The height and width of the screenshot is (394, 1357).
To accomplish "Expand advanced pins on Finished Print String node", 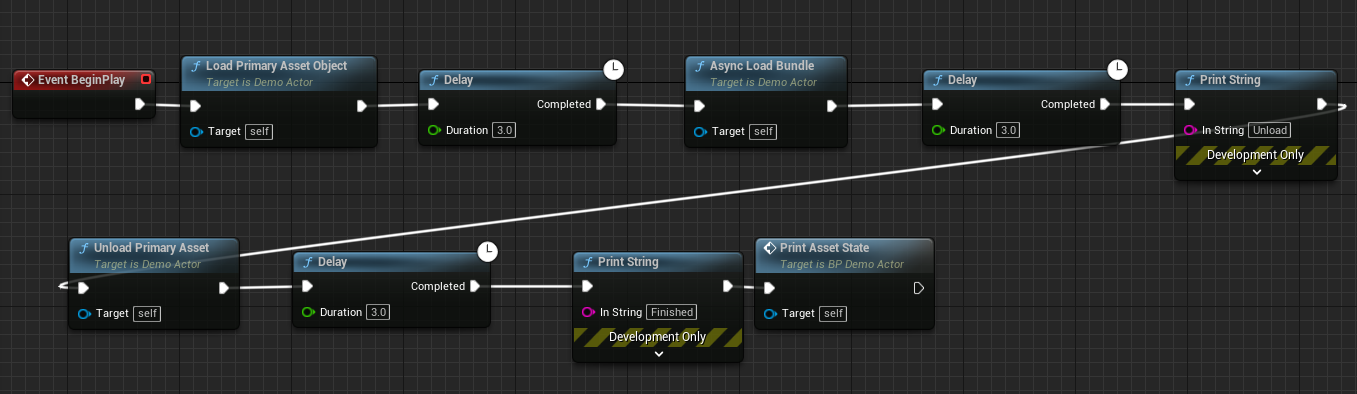I will pos(659,354).
